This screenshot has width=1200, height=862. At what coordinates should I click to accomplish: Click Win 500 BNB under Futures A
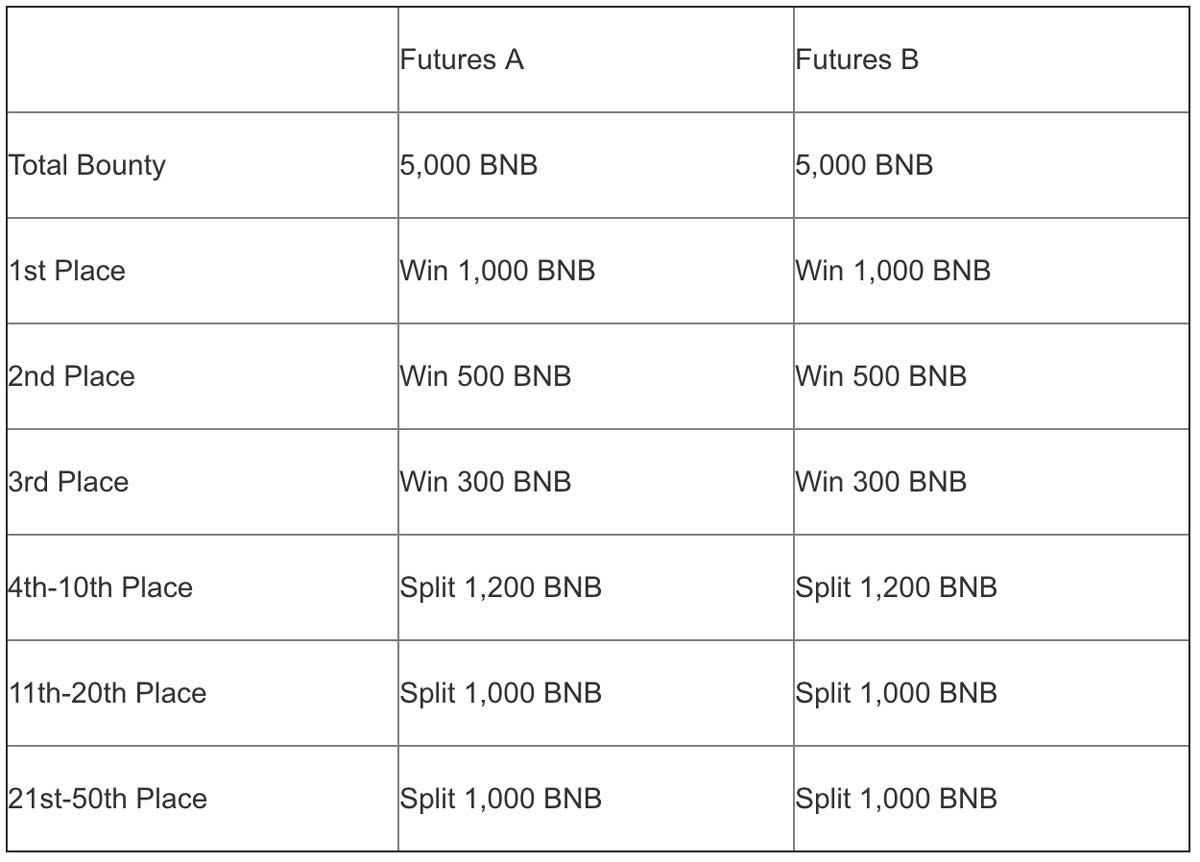click(x=486, y=376)
